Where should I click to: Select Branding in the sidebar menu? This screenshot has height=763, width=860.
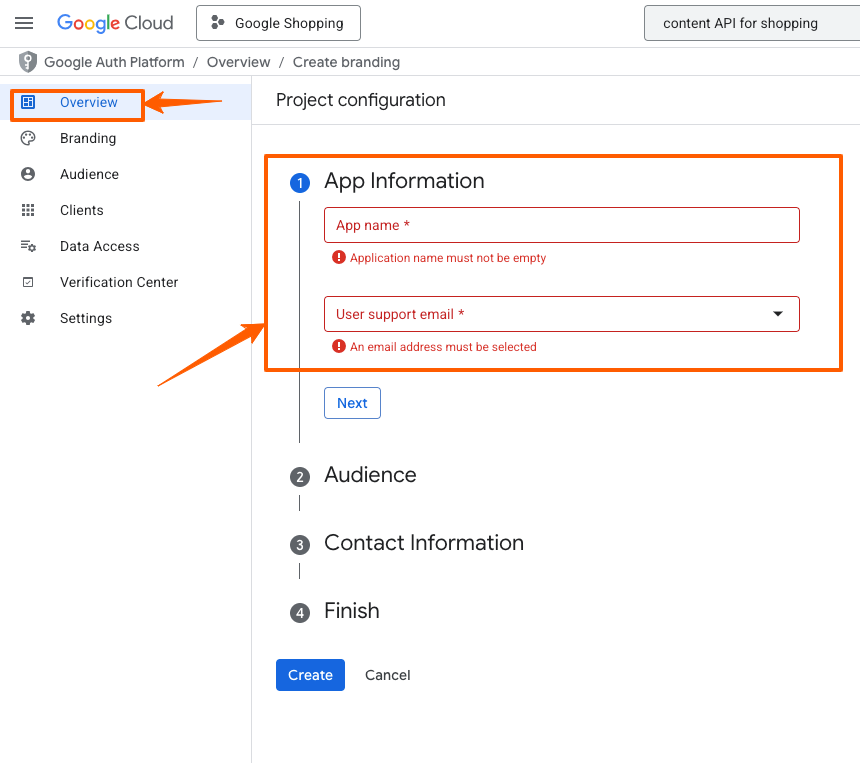point(88,138)
